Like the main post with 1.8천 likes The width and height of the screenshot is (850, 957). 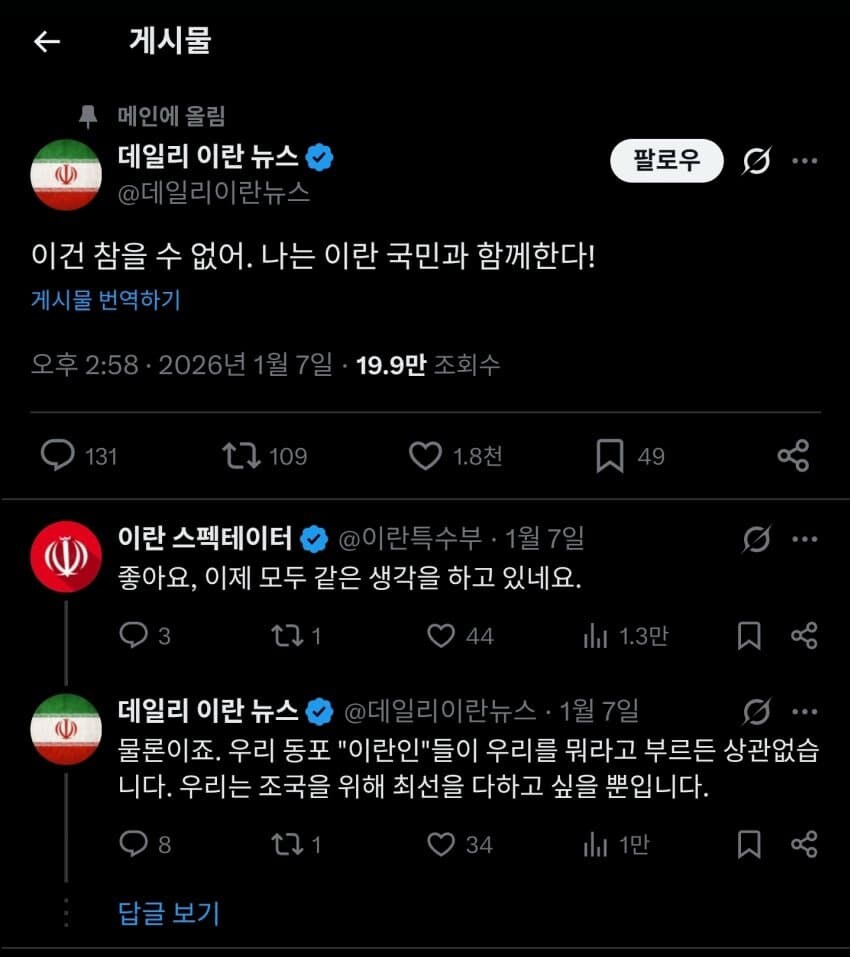click(425, 456)
